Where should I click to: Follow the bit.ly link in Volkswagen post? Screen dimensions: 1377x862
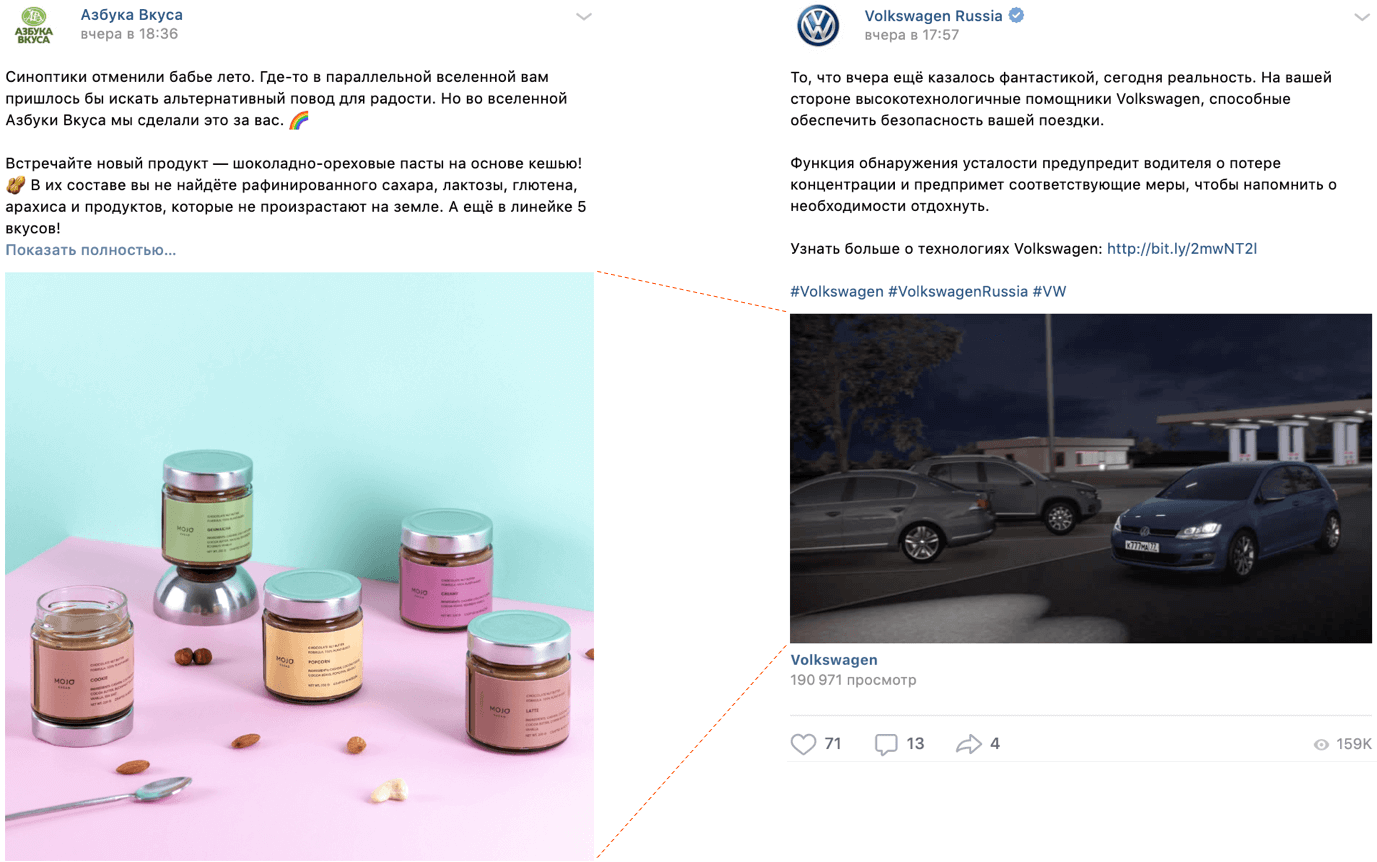[1181, 248]
